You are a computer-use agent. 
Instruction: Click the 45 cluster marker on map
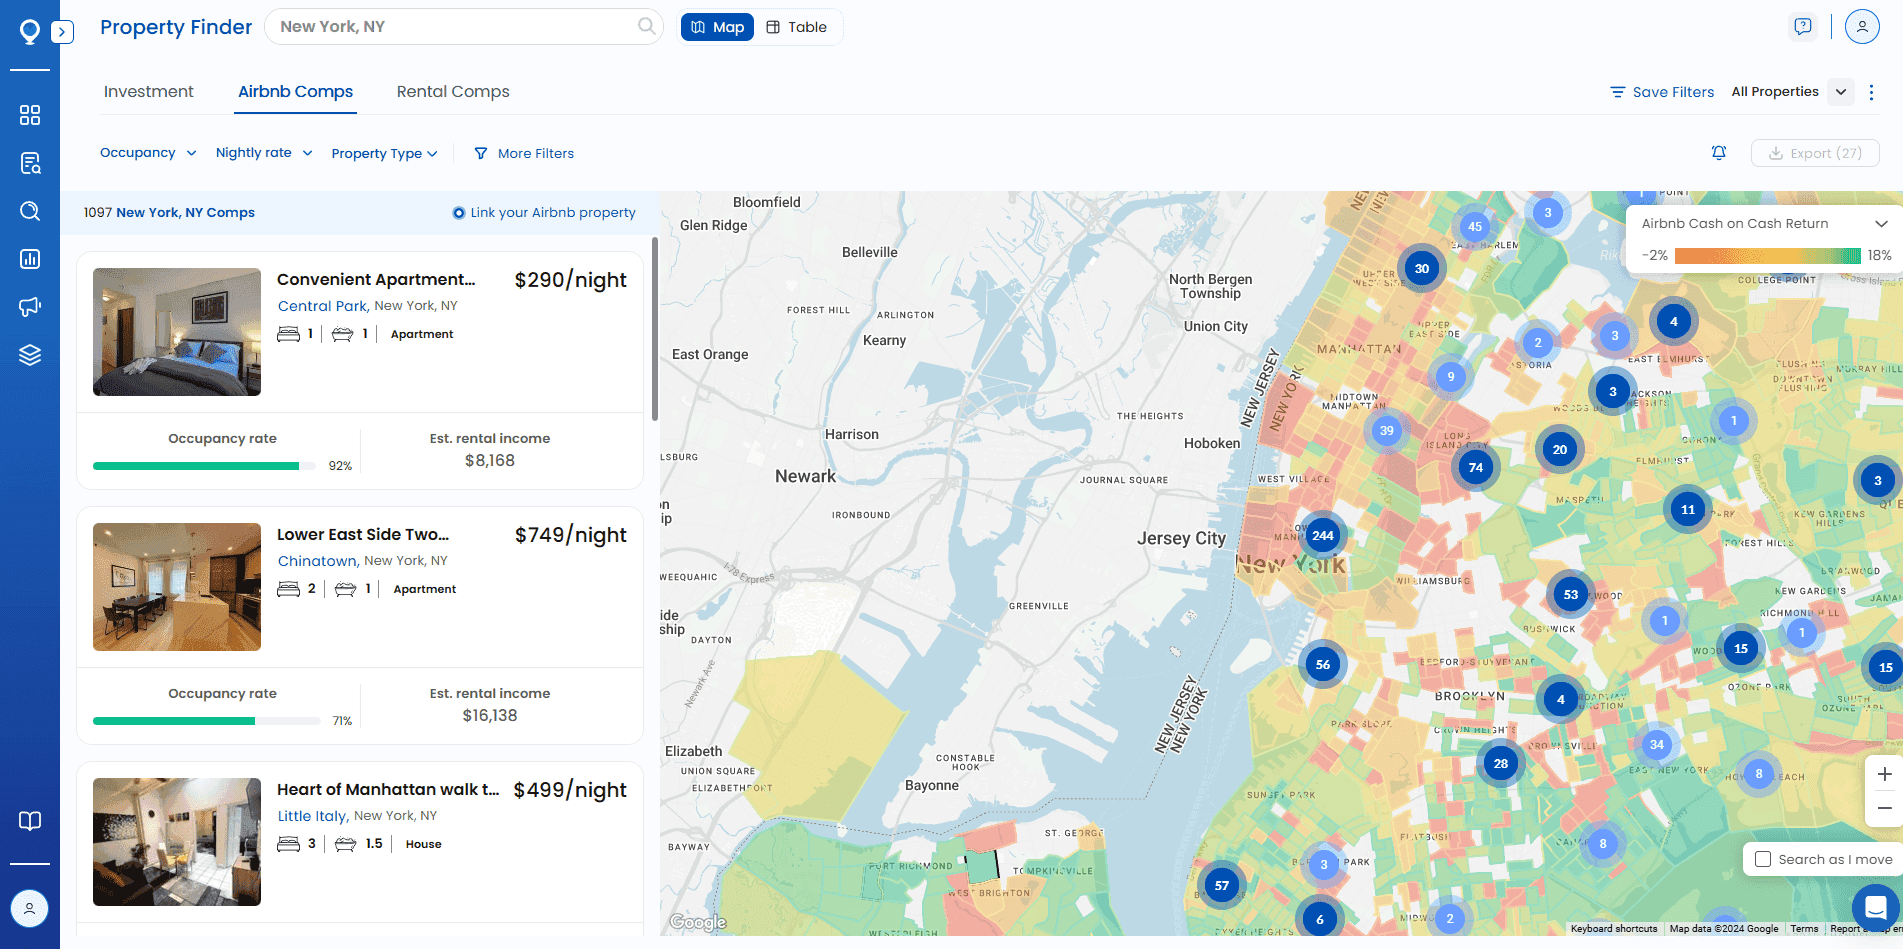point(1475,226)
